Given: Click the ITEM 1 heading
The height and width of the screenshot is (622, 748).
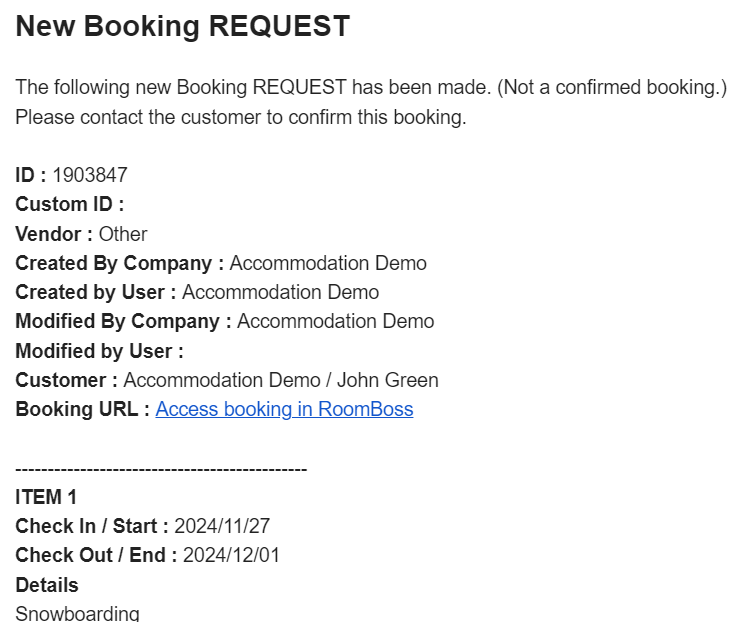Looking at the screenshot, I should coord(46,497).
